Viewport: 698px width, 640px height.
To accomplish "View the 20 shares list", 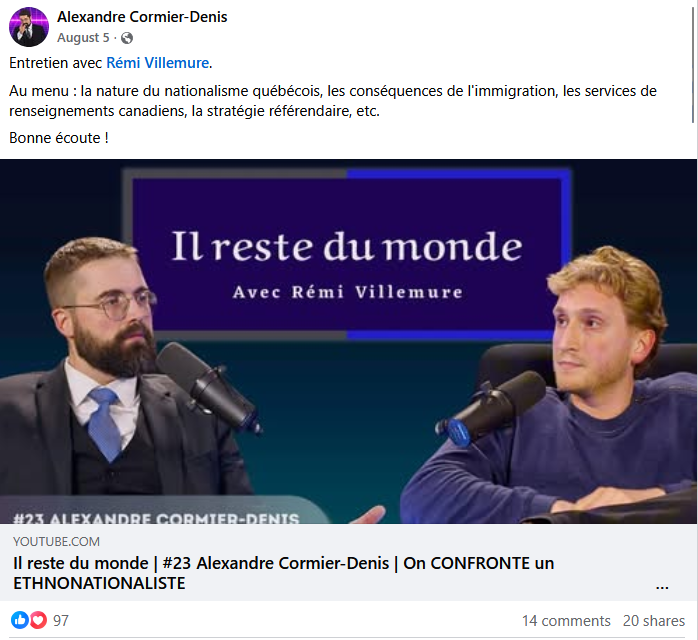I will point(653,620).
